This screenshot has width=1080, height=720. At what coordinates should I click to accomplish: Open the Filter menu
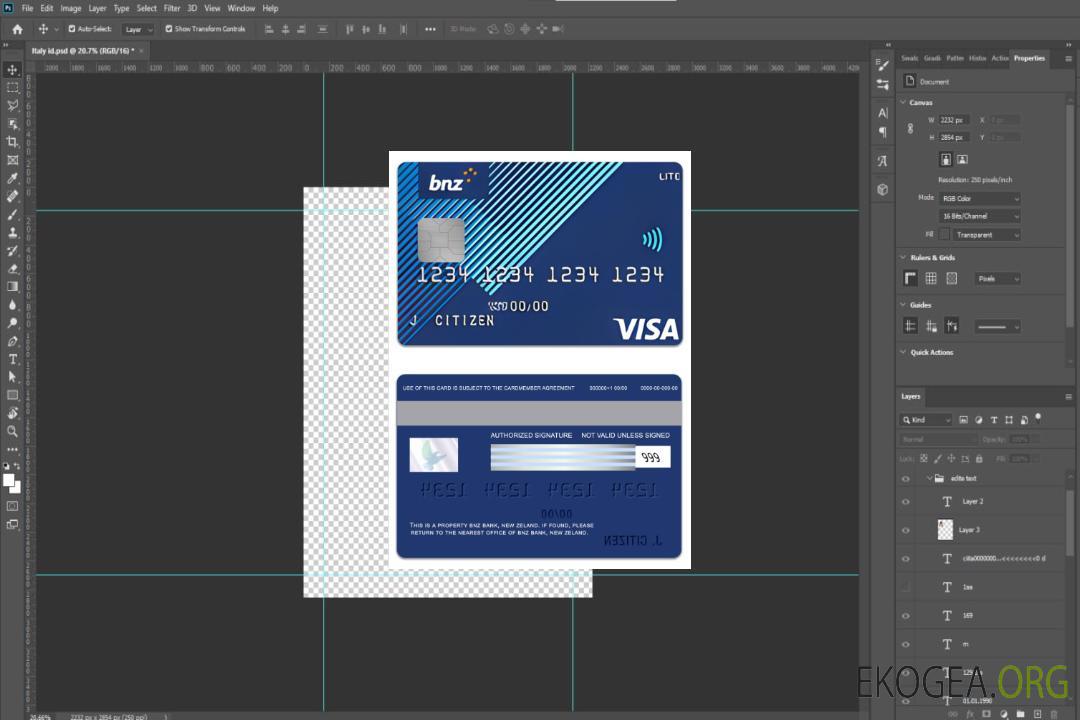[172, 8]
